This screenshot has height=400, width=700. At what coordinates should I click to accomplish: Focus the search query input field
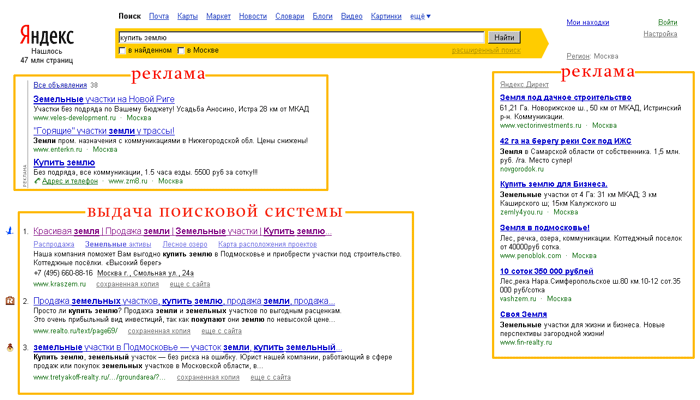(x=301, y=38)
